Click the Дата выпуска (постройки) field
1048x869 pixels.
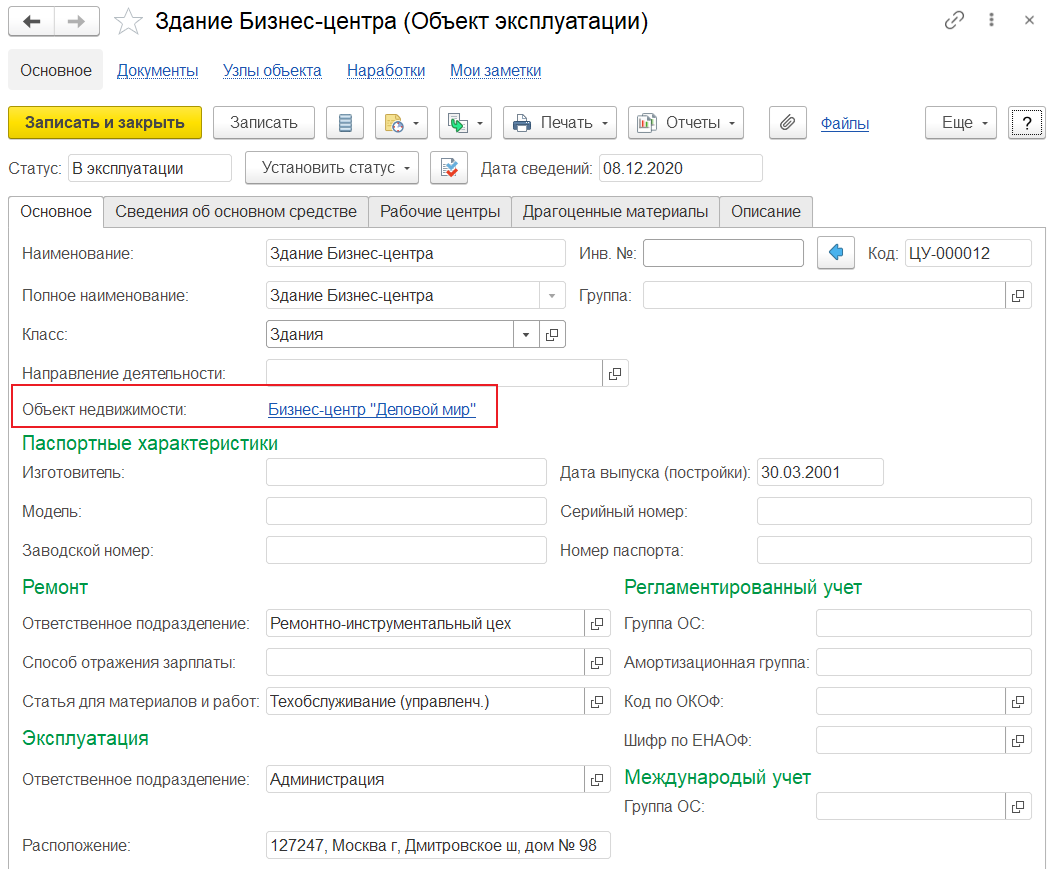click(819, 472)
